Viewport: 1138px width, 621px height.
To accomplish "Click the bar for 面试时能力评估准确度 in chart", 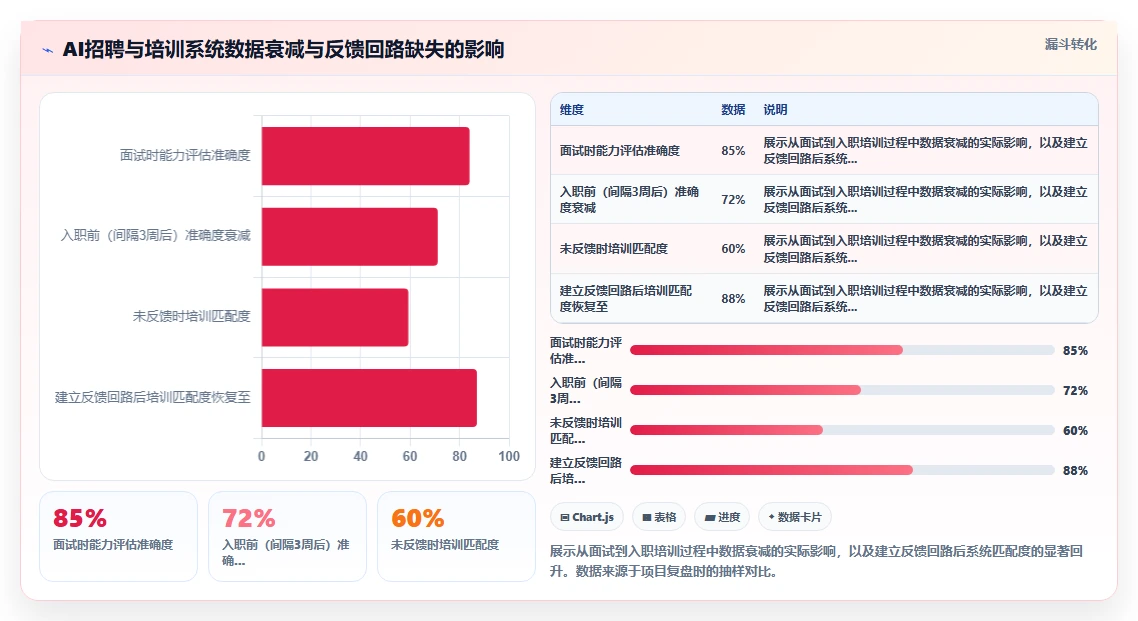I will (x=366, y=156).
